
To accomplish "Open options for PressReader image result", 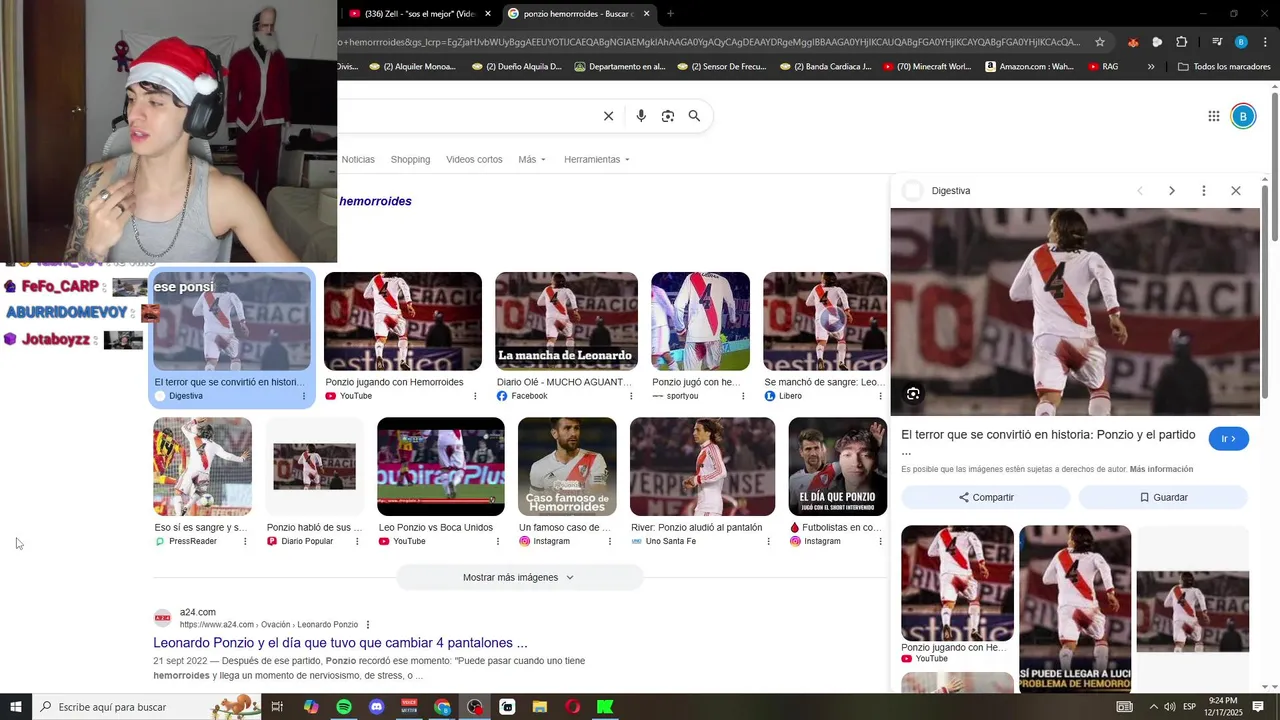I will (x=245, y=541).
